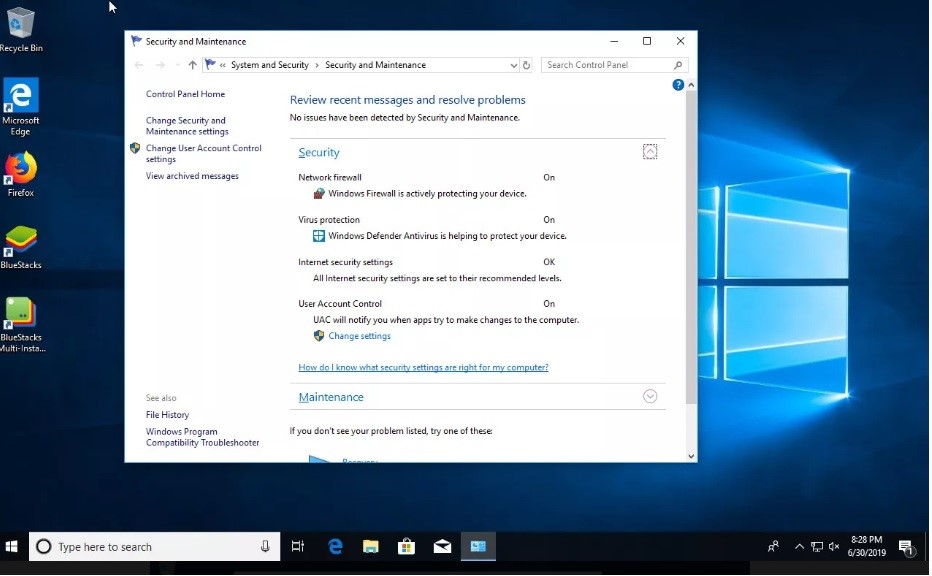This screenshot has height=576, width=932.
Task: Show hidden system tray icons
Action: (x=798, y=547)
